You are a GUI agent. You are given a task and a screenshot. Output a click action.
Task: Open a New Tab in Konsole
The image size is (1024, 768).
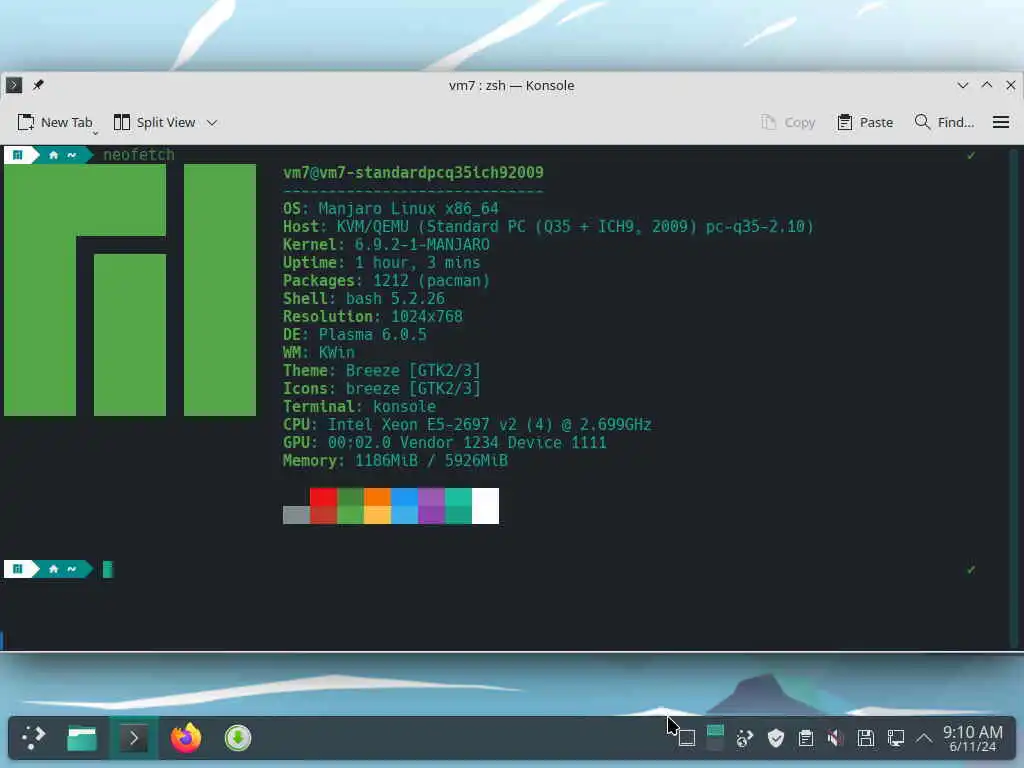point(55,122)
